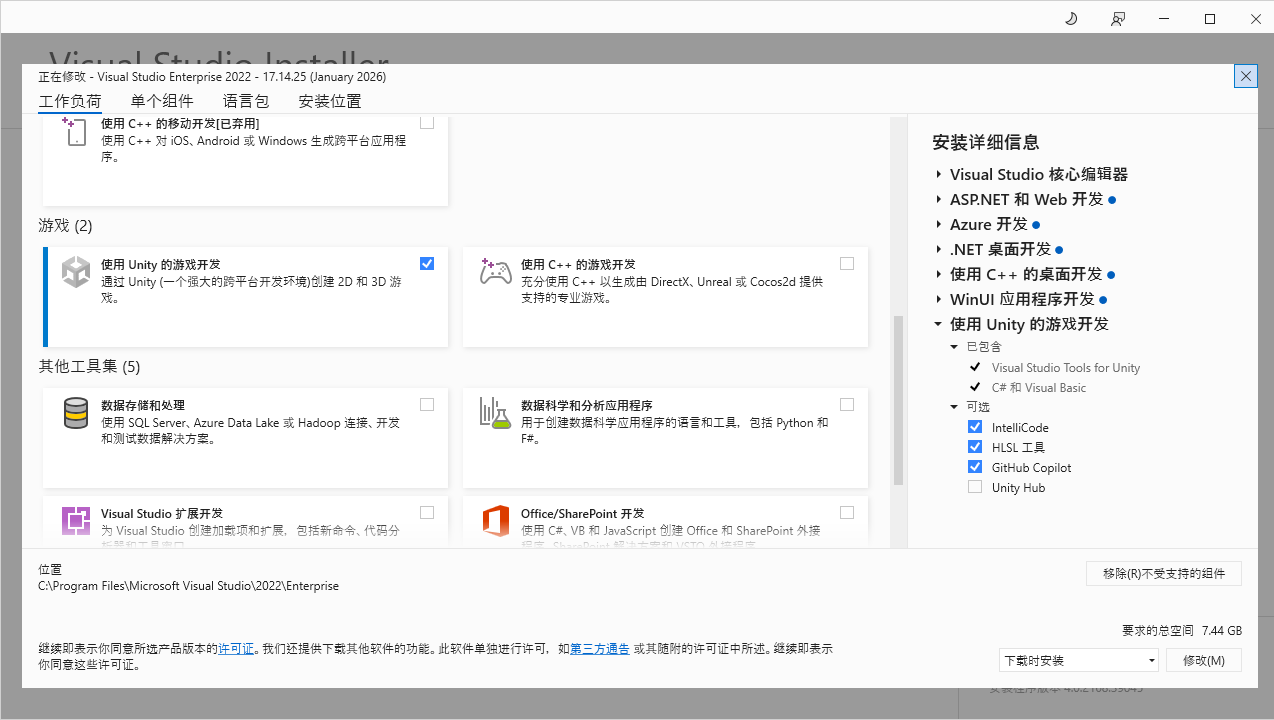The width and height of the screenshot is (1274, 720).
Task: Click the night mode moon icon in title bar
Action: [1071, 19]
